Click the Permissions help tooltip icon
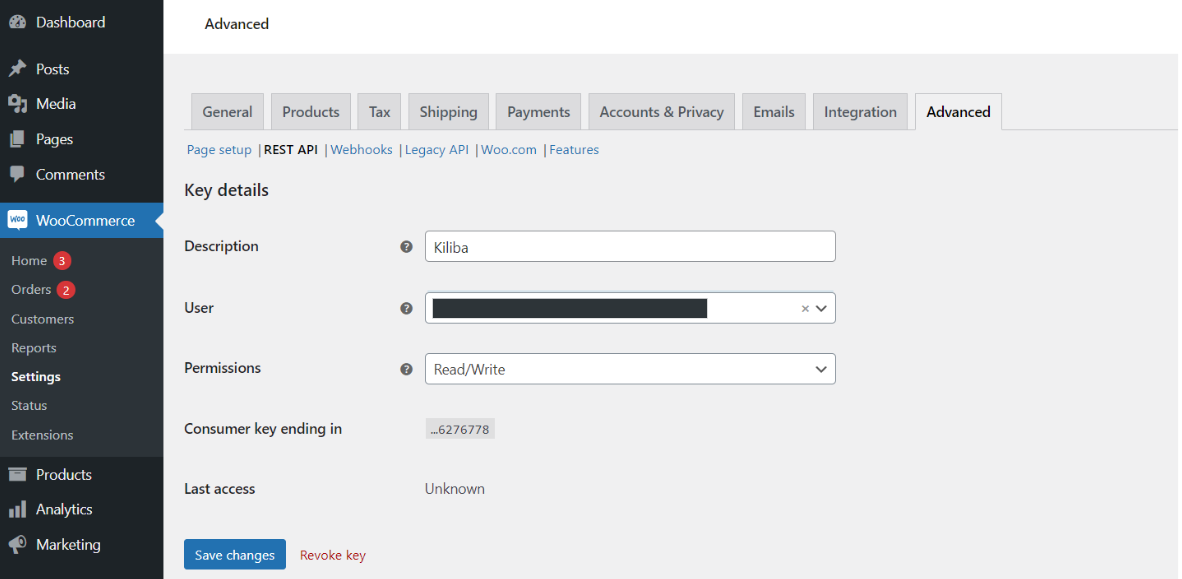 tap(406, 369)
